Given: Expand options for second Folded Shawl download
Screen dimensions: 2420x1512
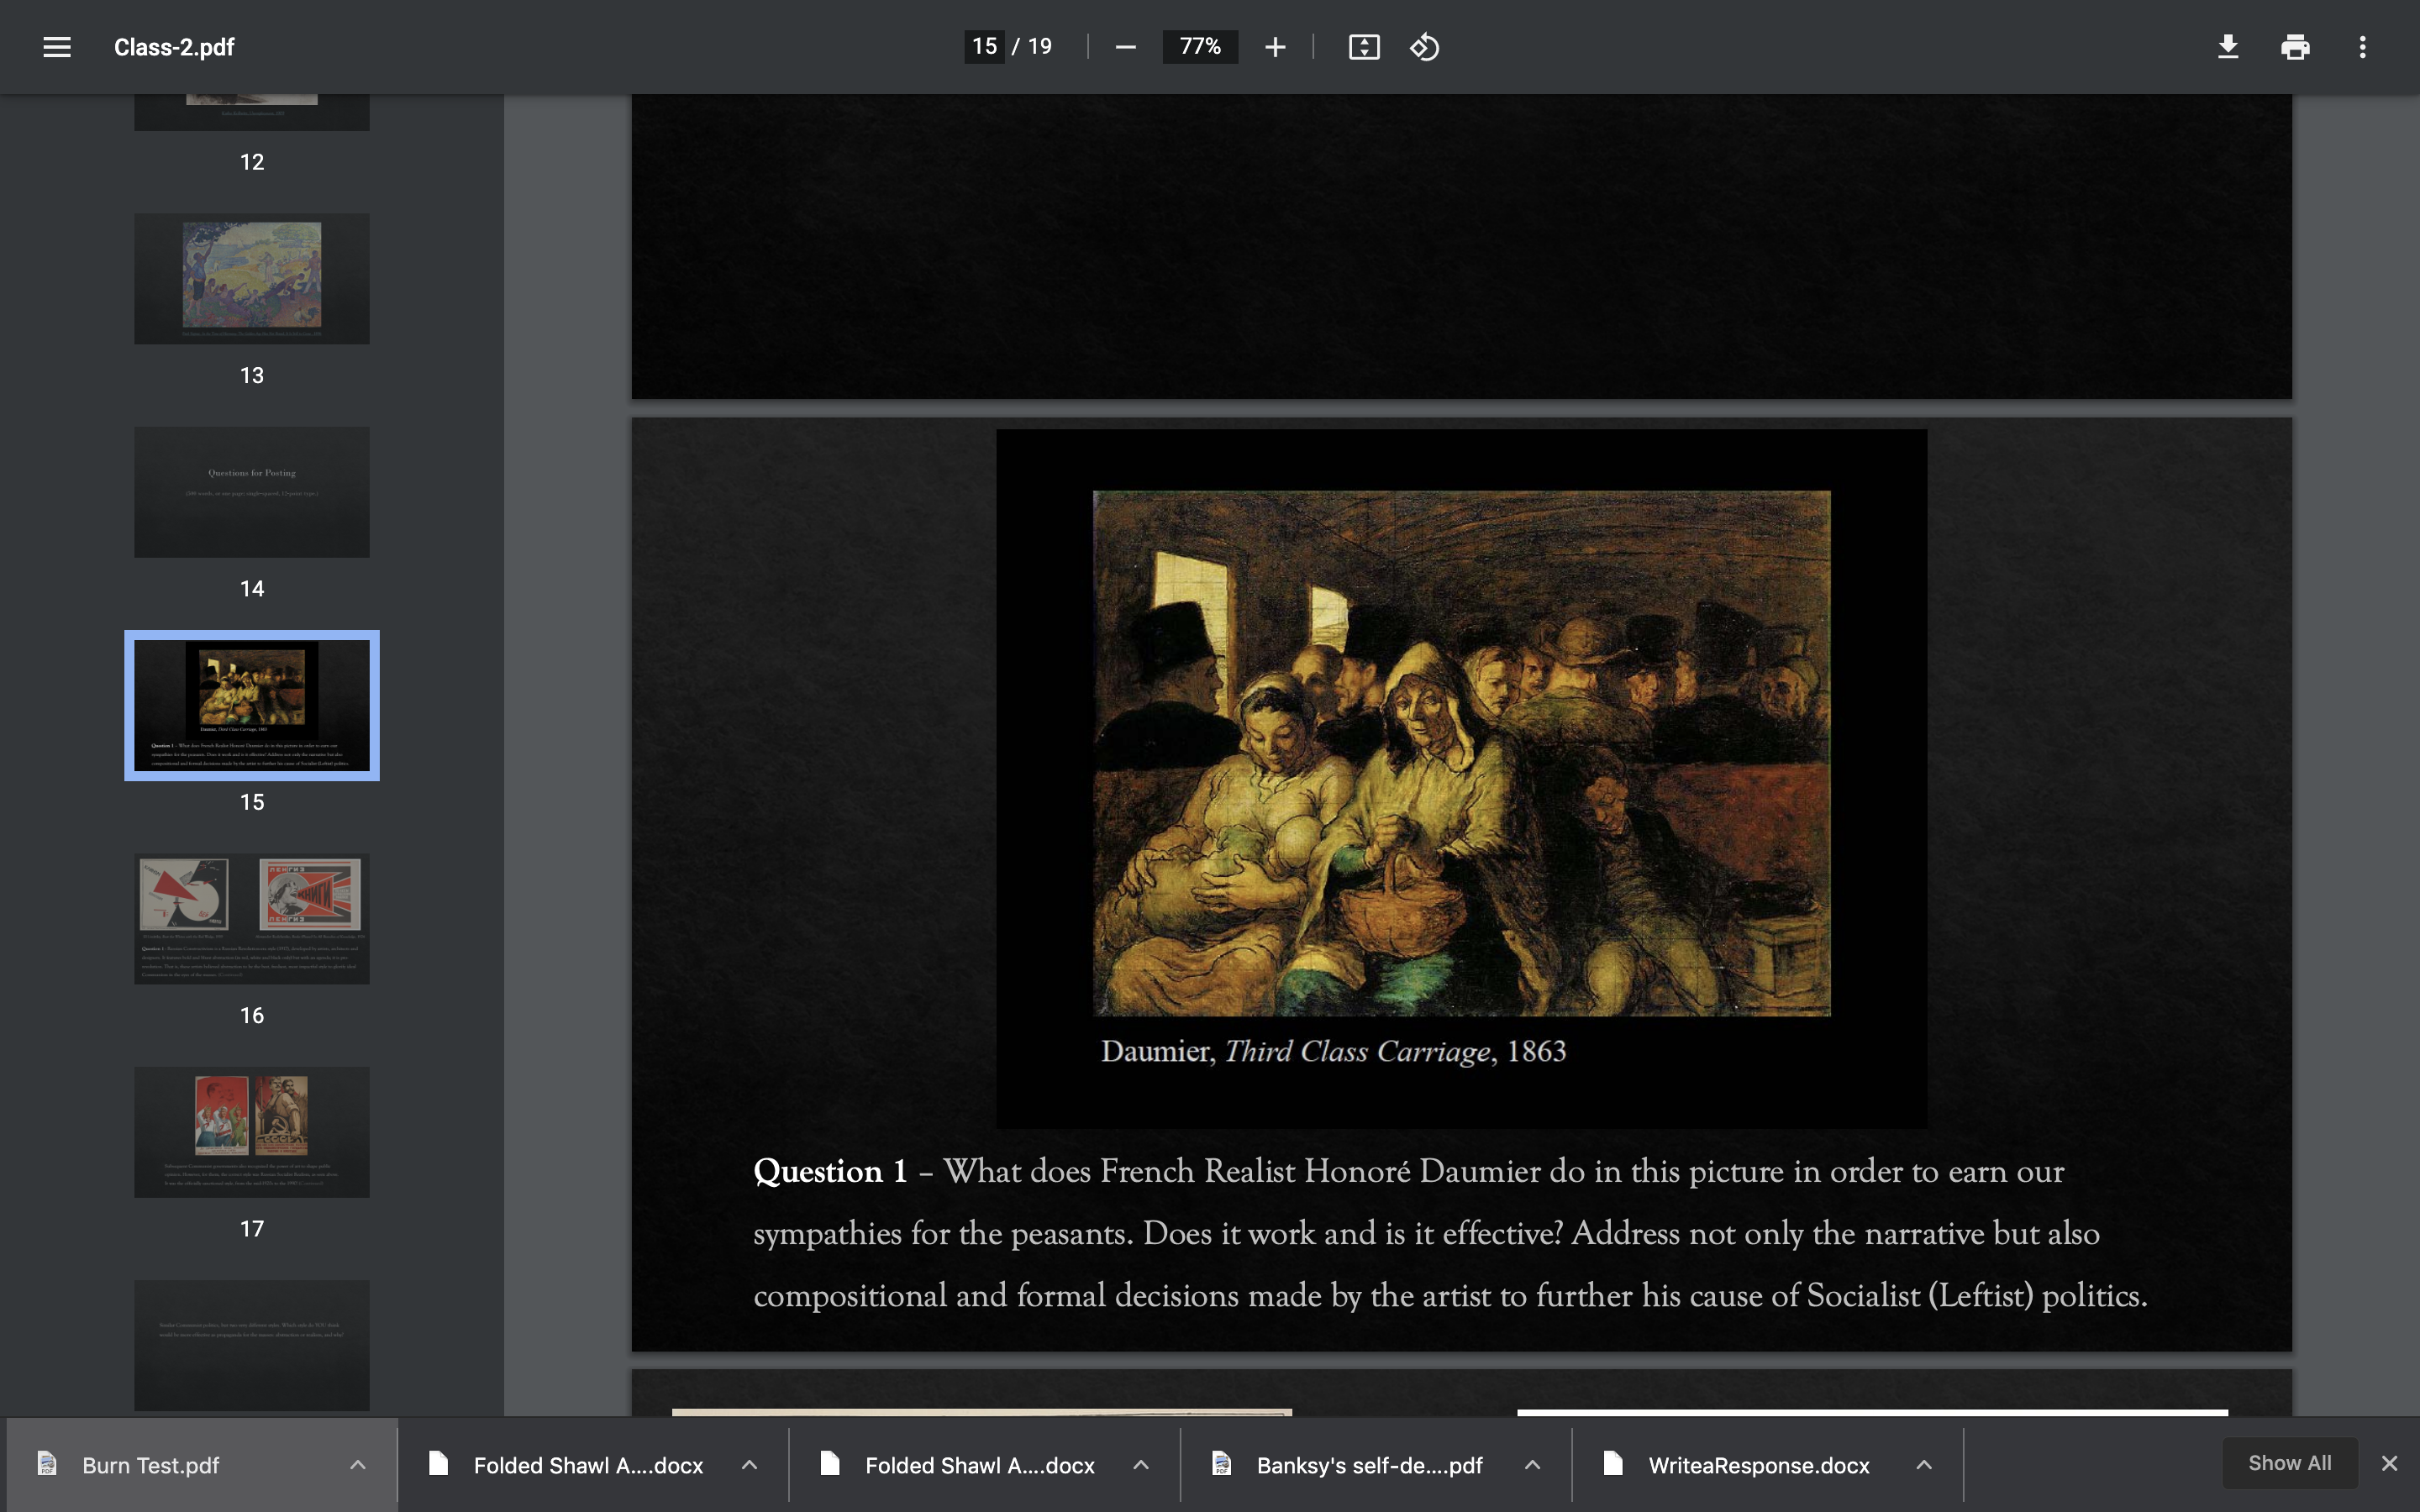Looking at the screenshot, I should coord(1141,1465).
